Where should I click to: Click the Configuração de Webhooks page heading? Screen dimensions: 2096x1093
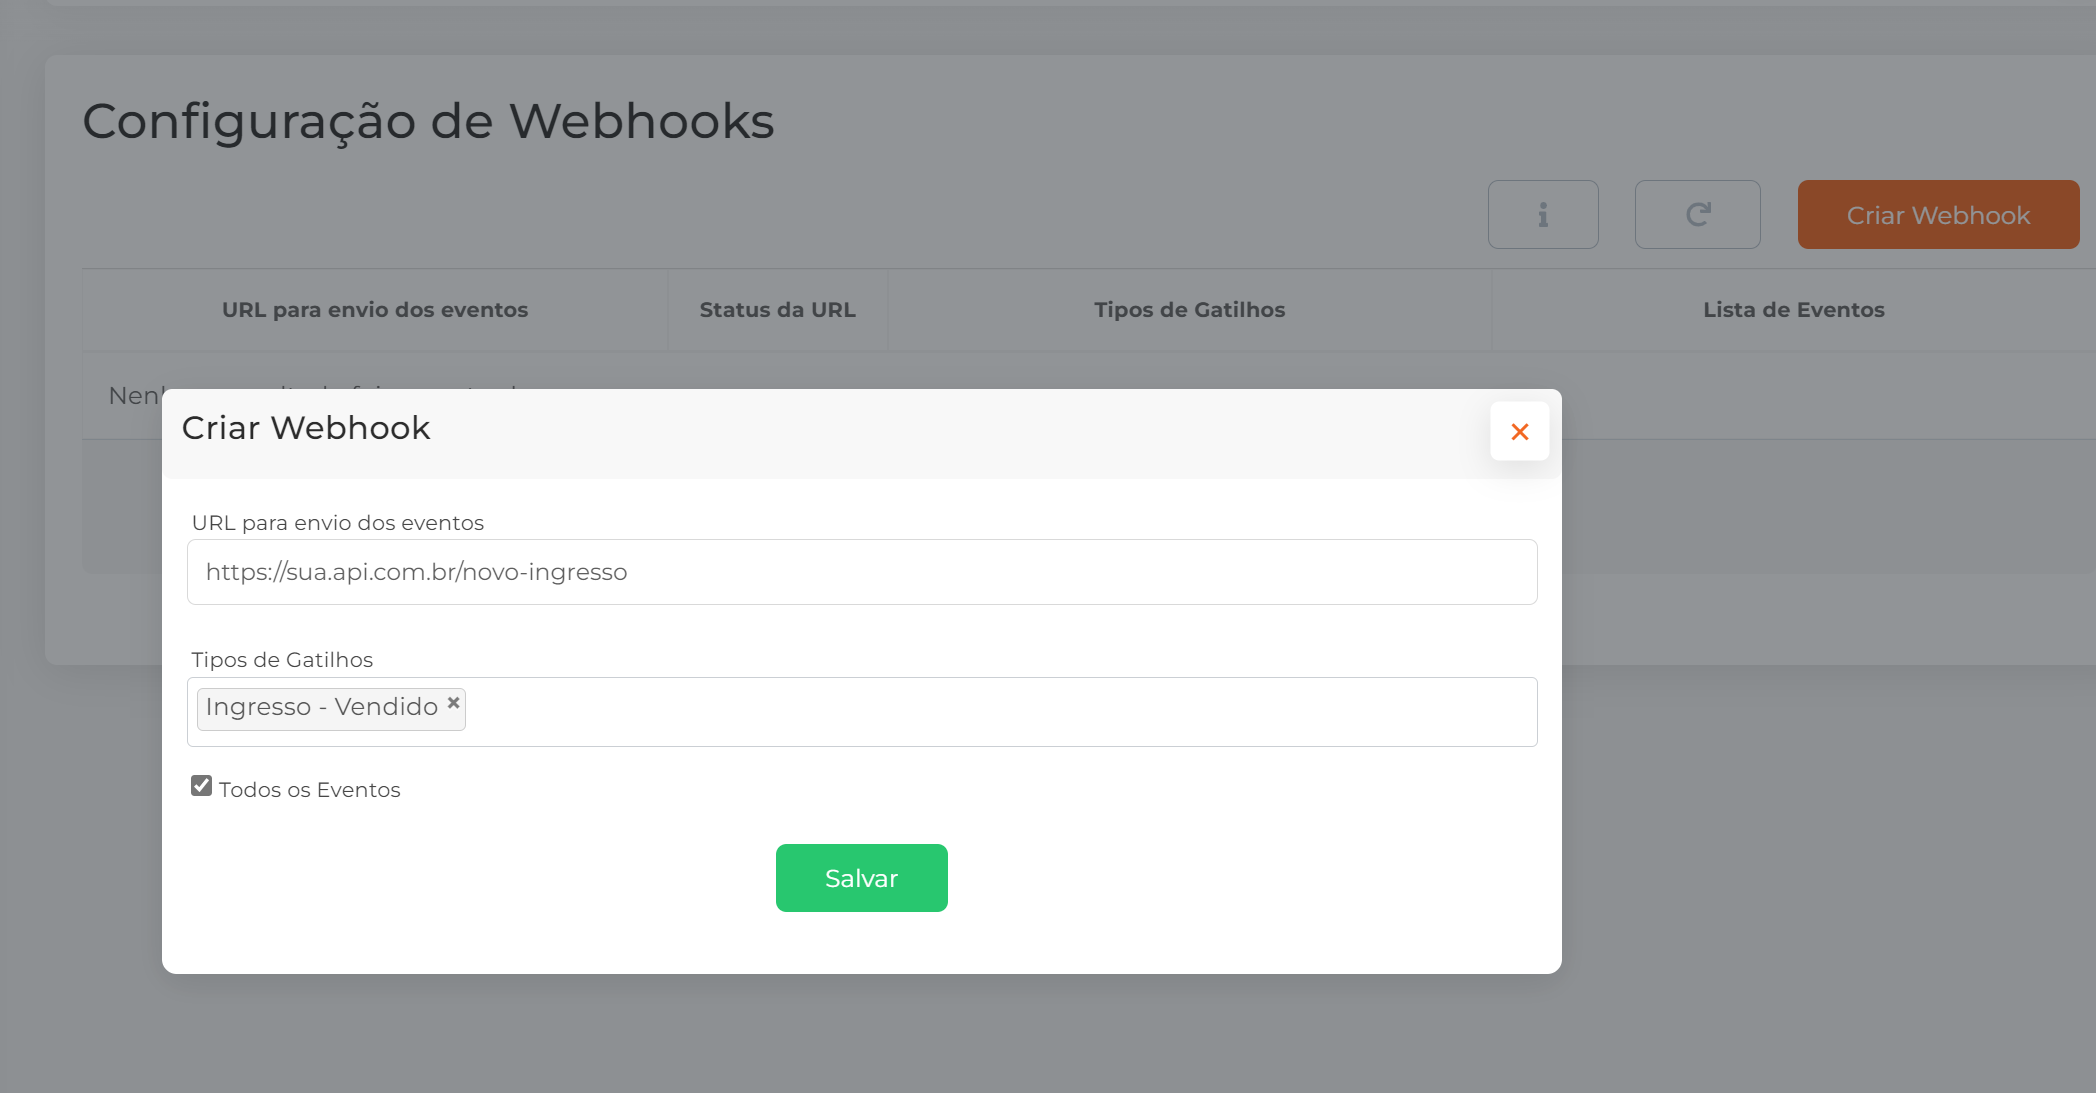pyautogui.click(x=428, y=122)
